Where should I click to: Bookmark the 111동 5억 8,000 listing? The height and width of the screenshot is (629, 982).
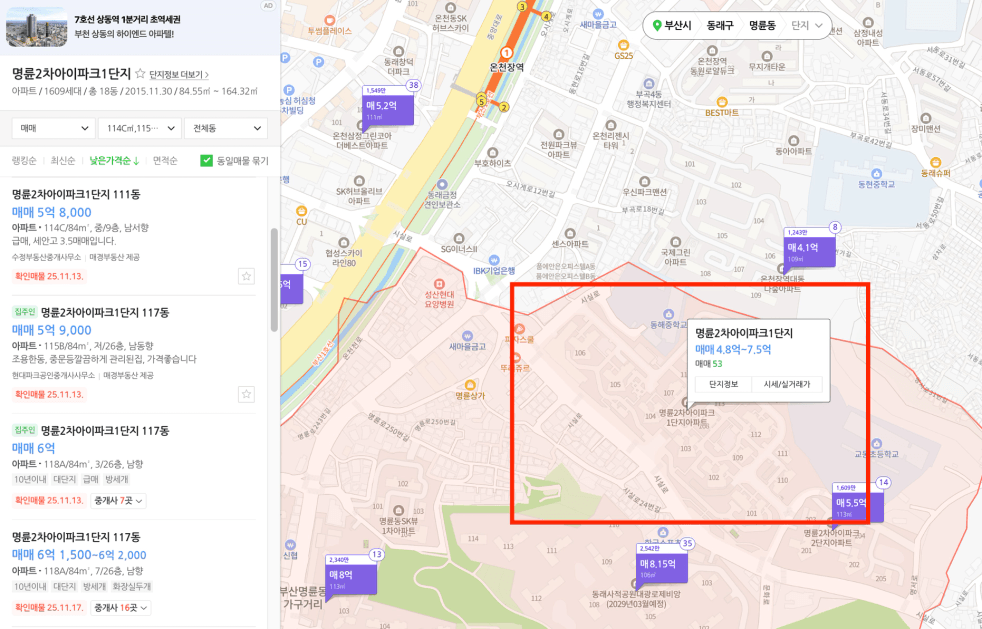point(246,276)
